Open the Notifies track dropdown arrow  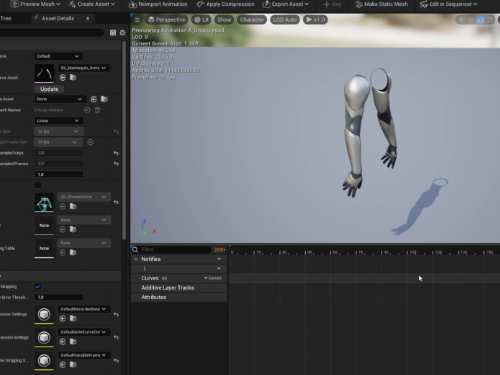point(219,259)
